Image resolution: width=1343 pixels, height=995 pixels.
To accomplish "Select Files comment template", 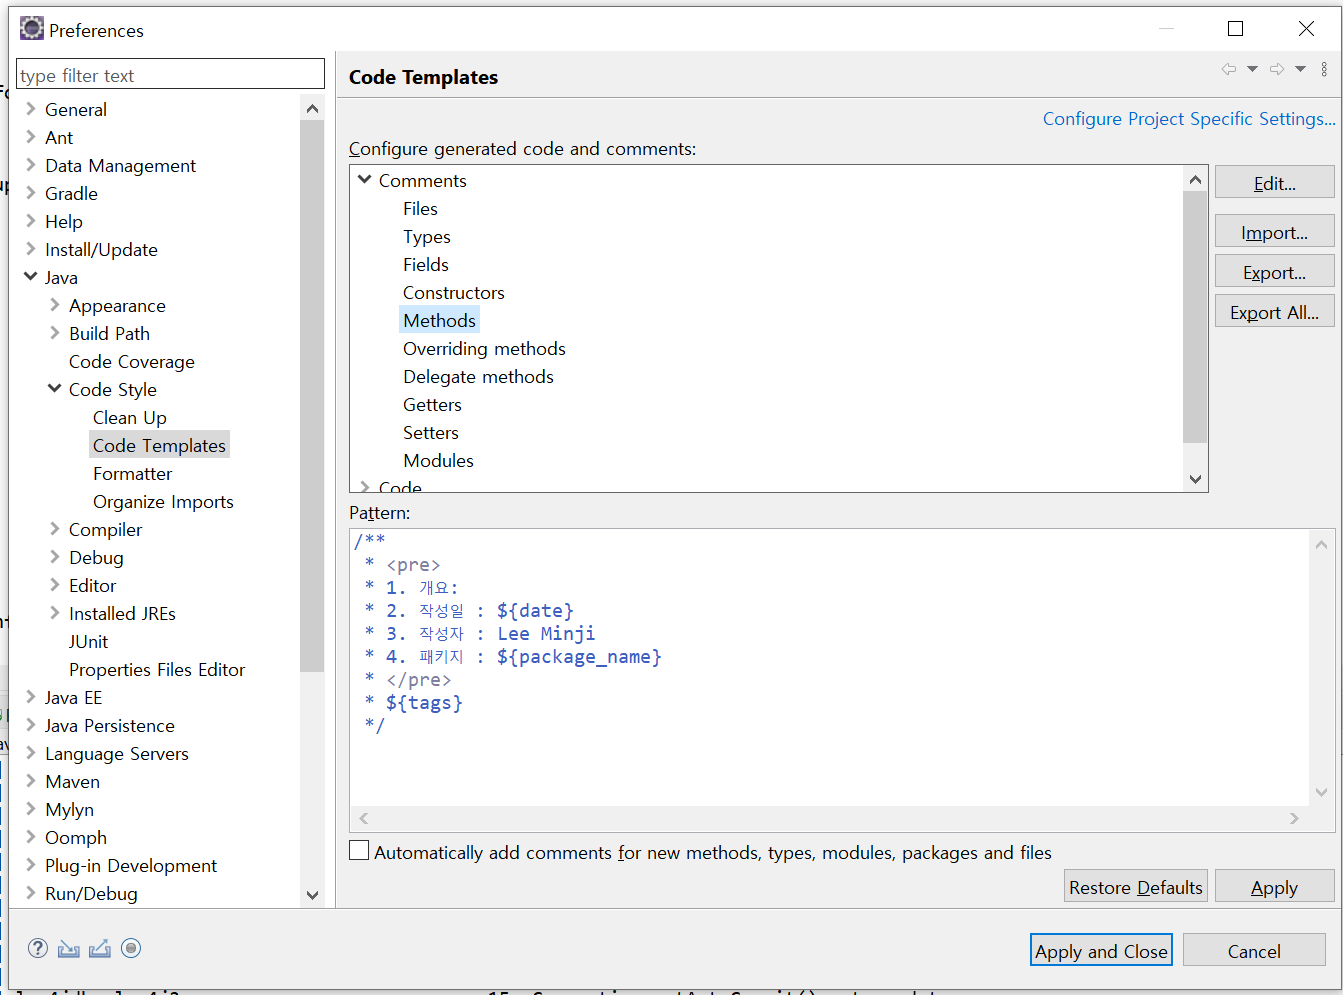I will (x=420, y=208).
